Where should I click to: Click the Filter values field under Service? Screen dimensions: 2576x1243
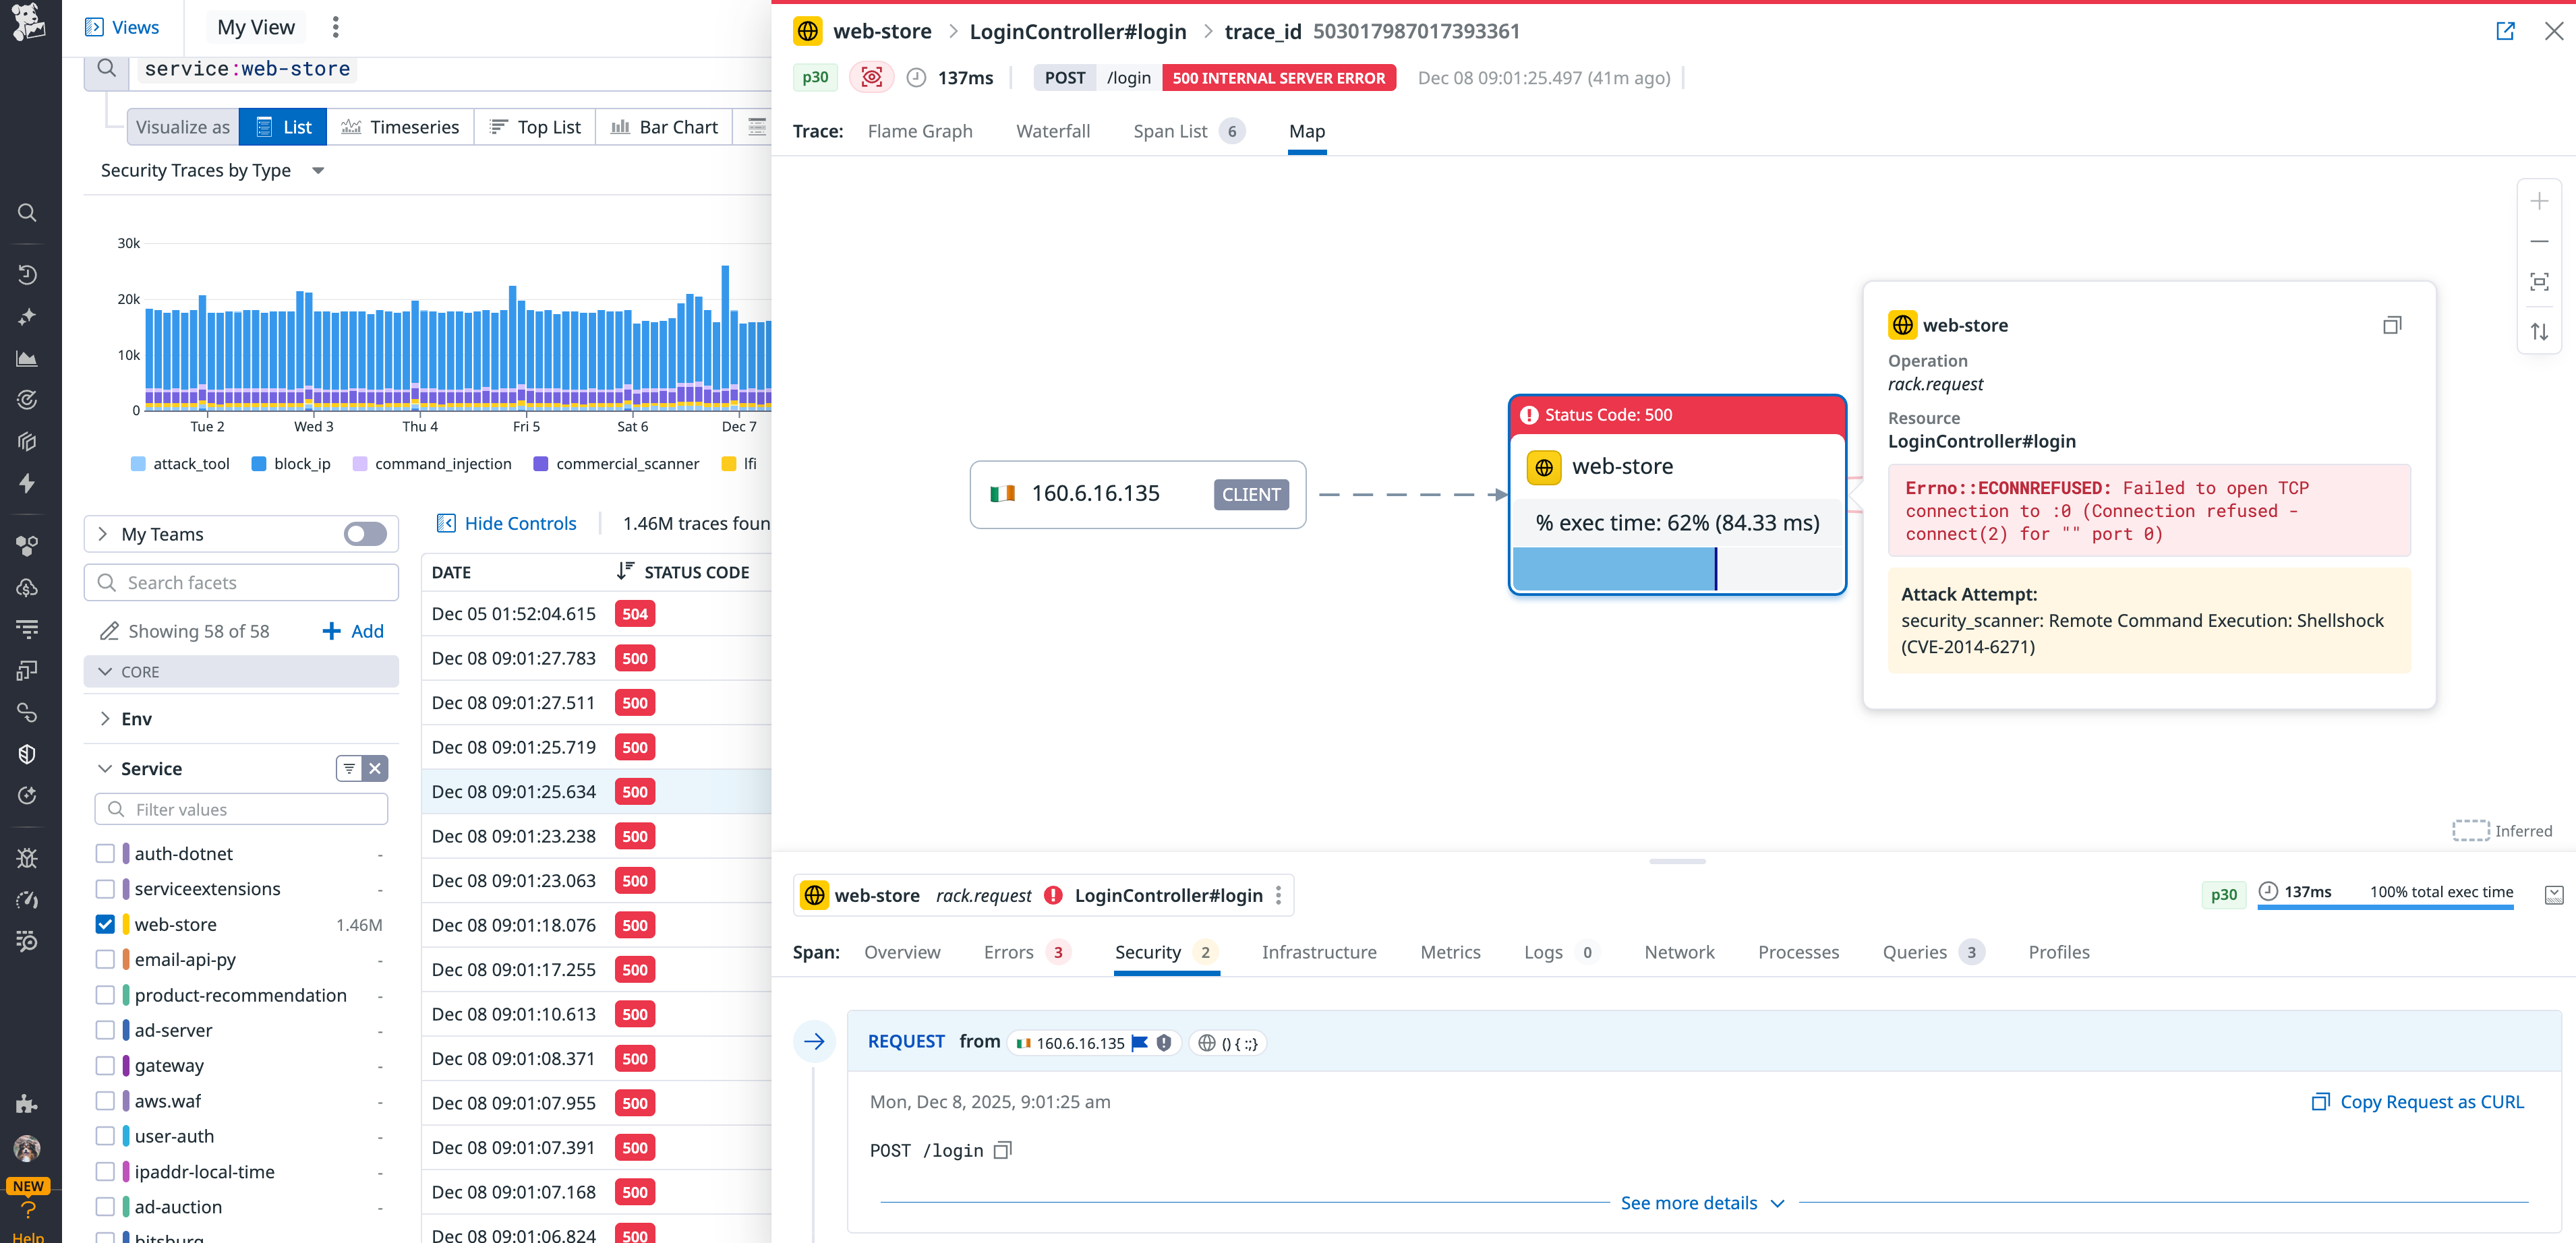pos(240,808)
